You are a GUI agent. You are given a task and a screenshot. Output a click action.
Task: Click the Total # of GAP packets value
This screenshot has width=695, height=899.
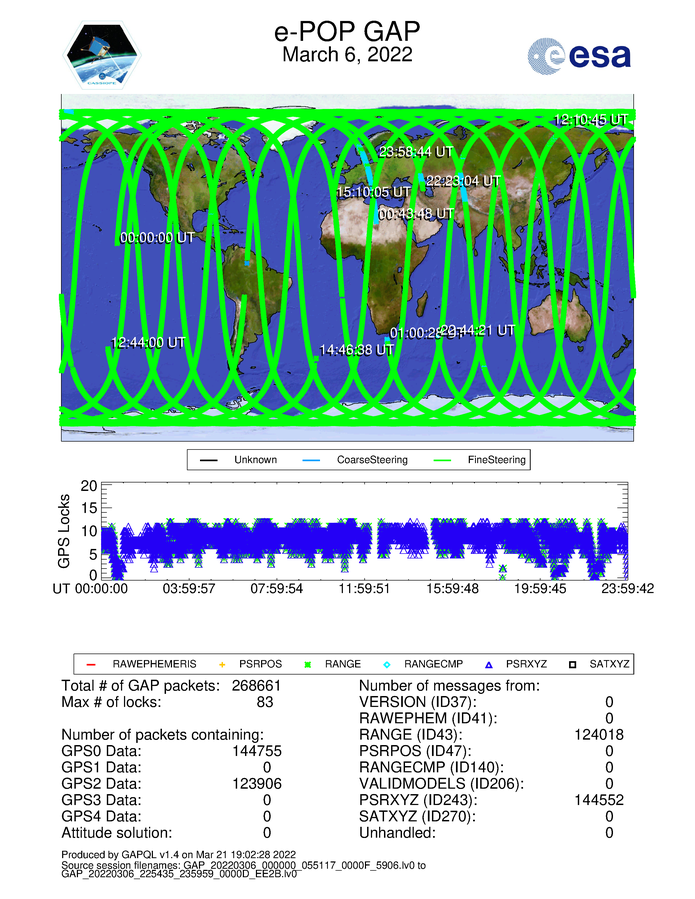point(253,686)
